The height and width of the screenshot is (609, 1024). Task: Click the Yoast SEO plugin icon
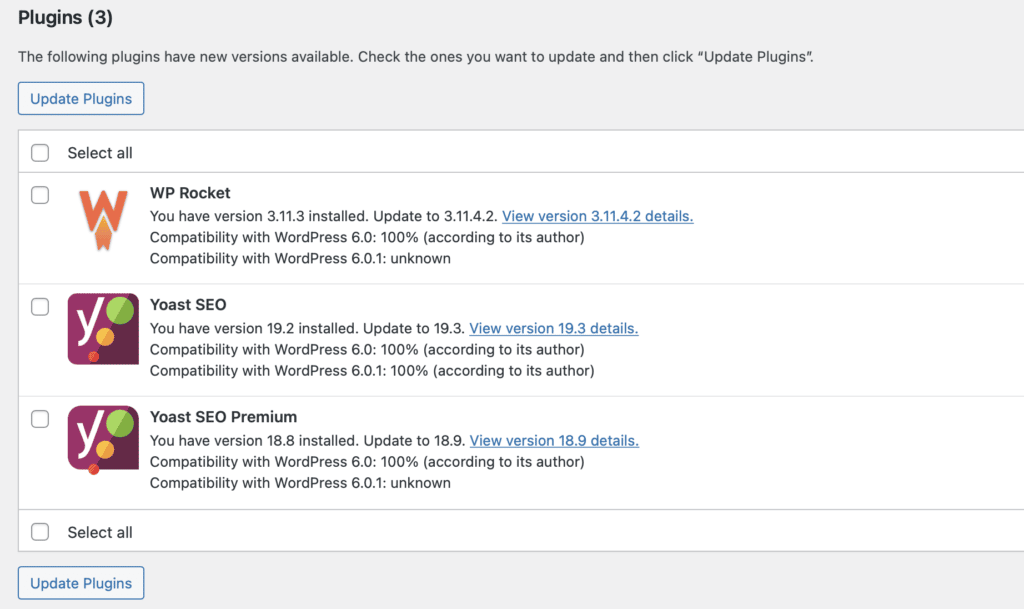click(102, 328)
